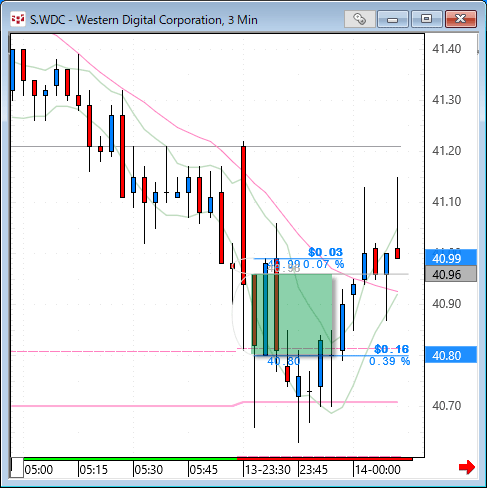Screen dimensions: 487x488
Task: Click the 40.99 price label on scale
Action: (451, 258)
